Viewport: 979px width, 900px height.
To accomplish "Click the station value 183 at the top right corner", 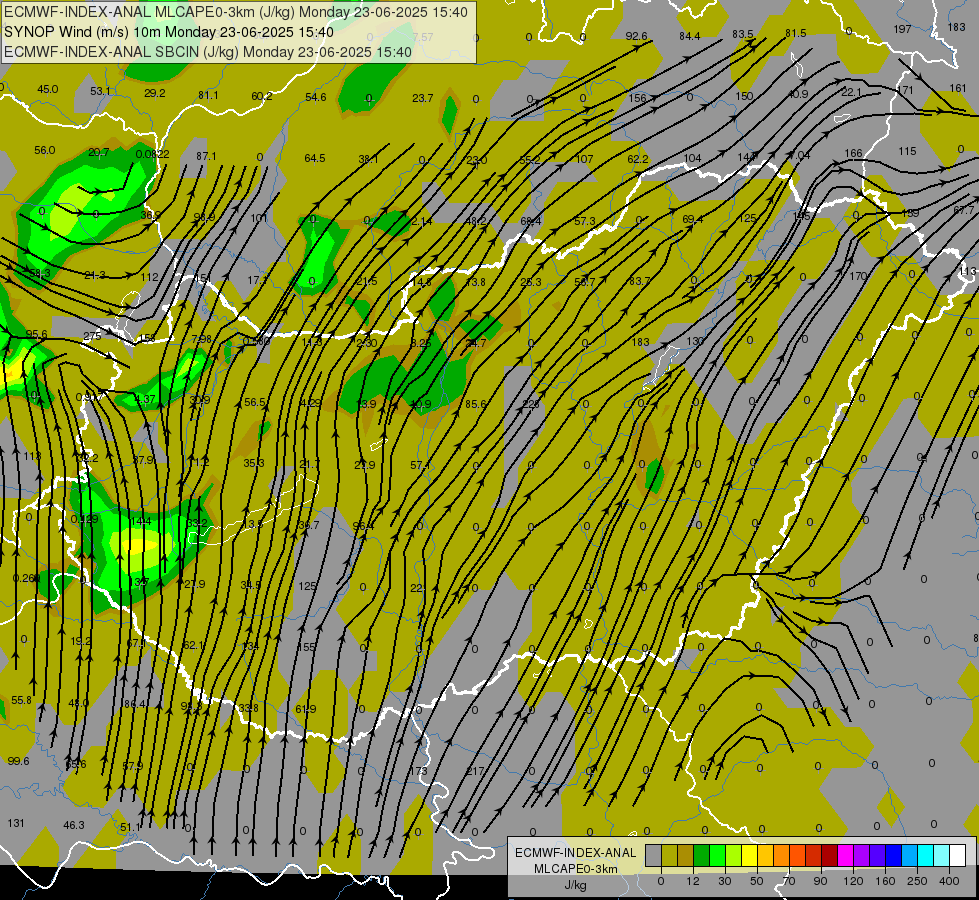I will pos(957,27).
